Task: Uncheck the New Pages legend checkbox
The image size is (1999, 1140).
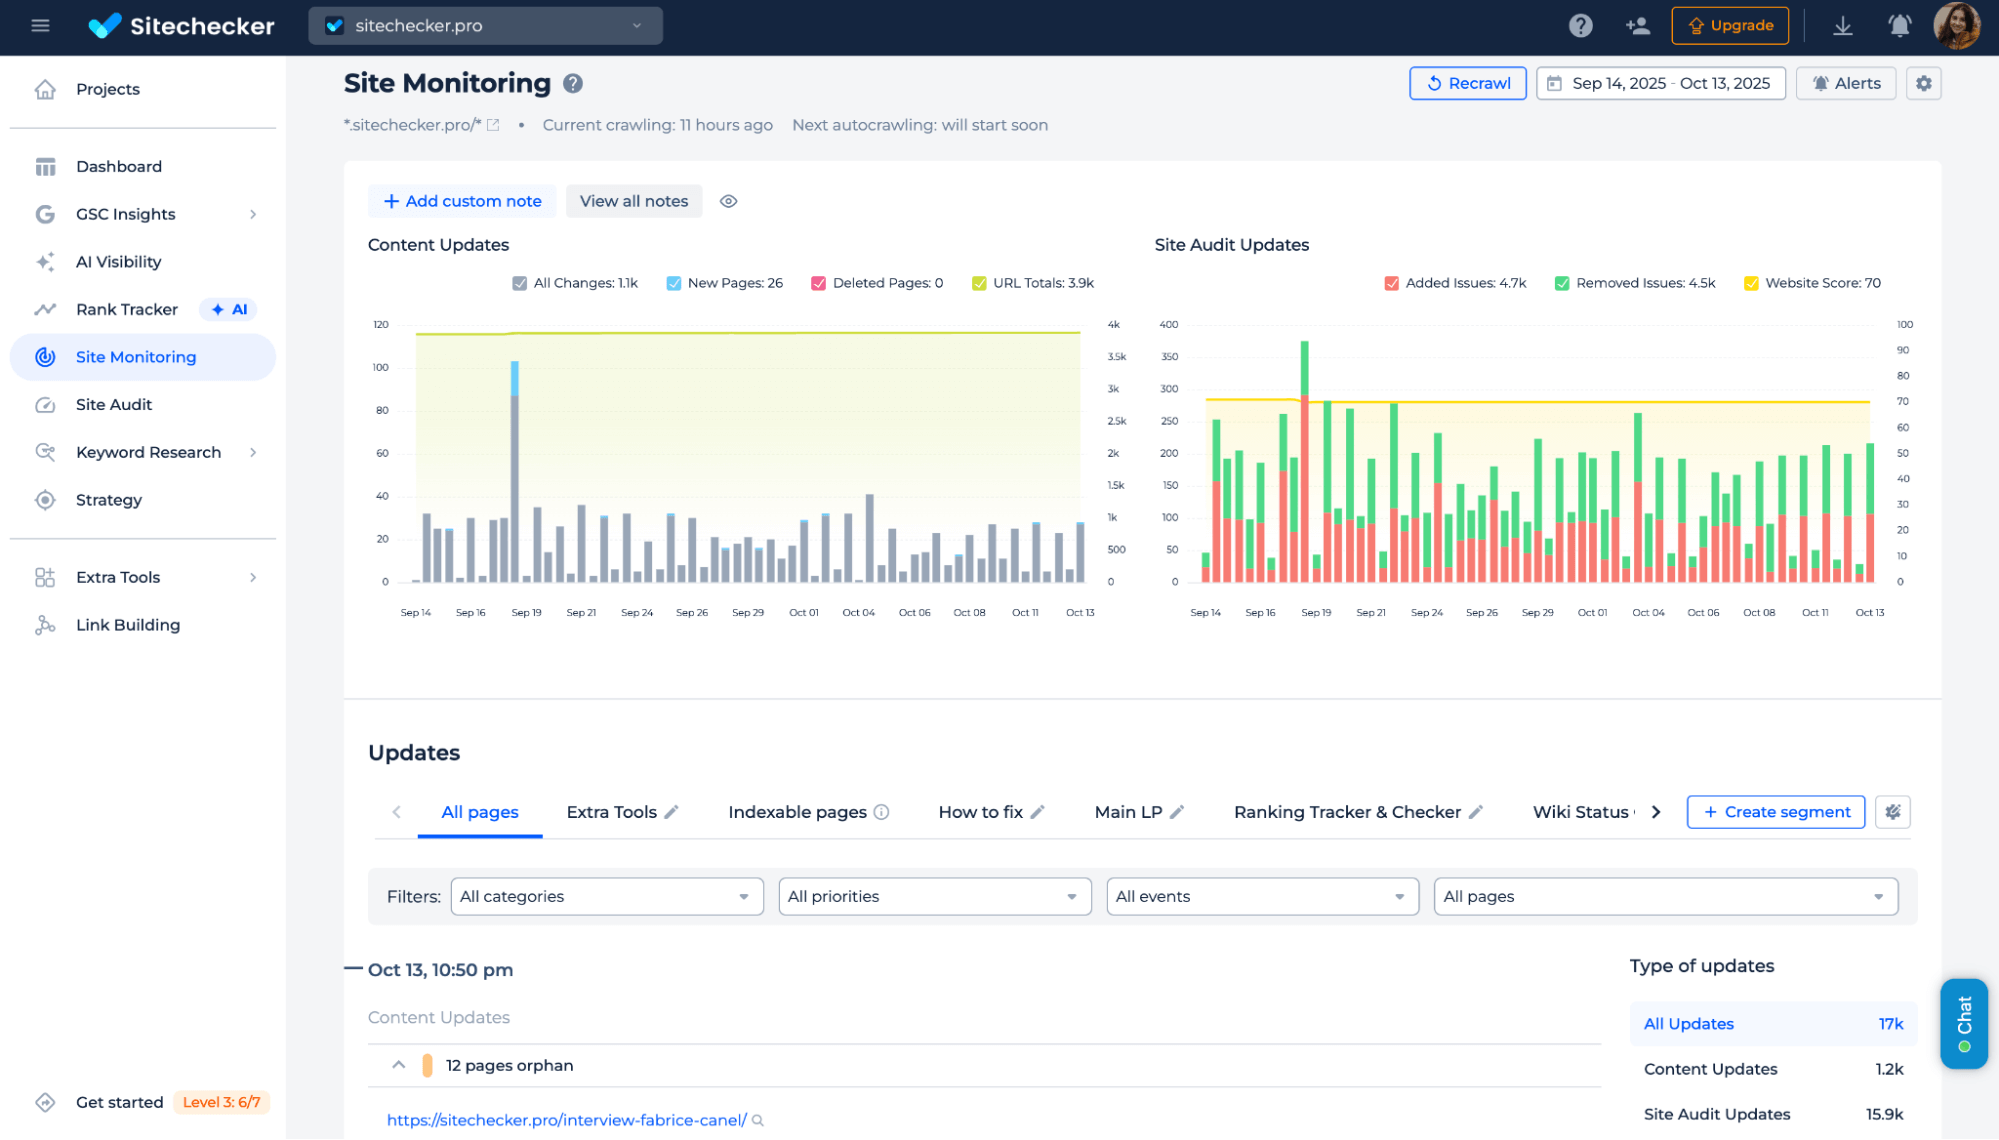Action: (x=674, y=284)
